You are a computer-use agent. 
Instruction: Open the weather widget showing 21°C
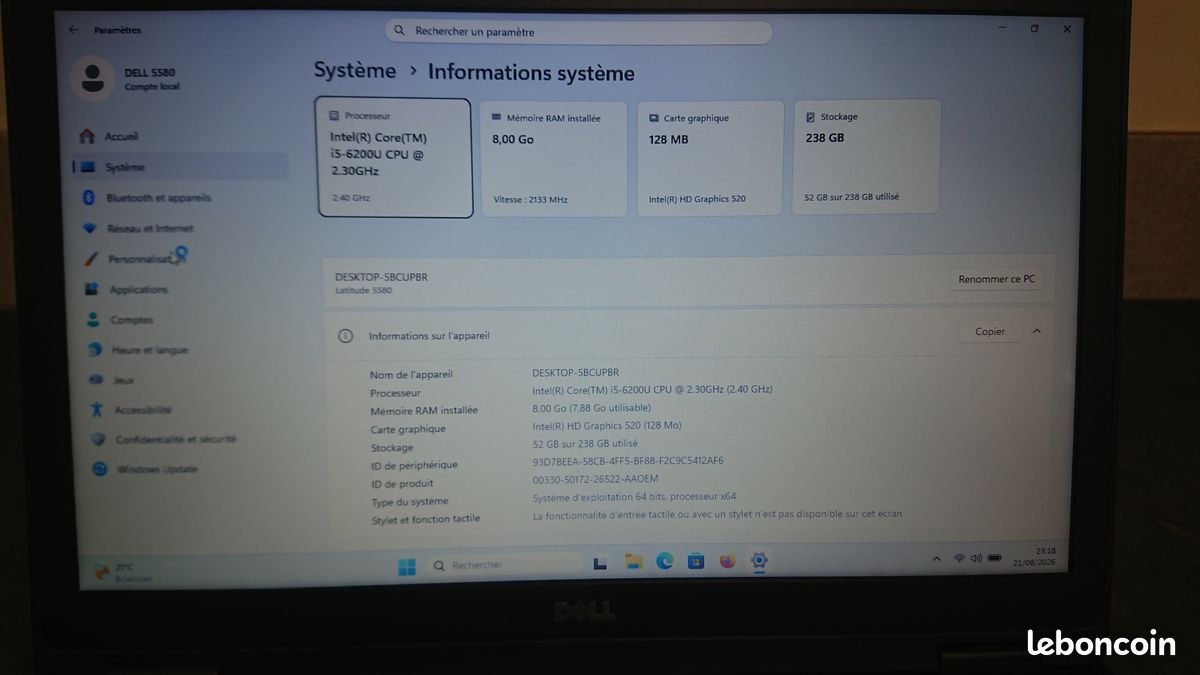(x=120, y=572)
